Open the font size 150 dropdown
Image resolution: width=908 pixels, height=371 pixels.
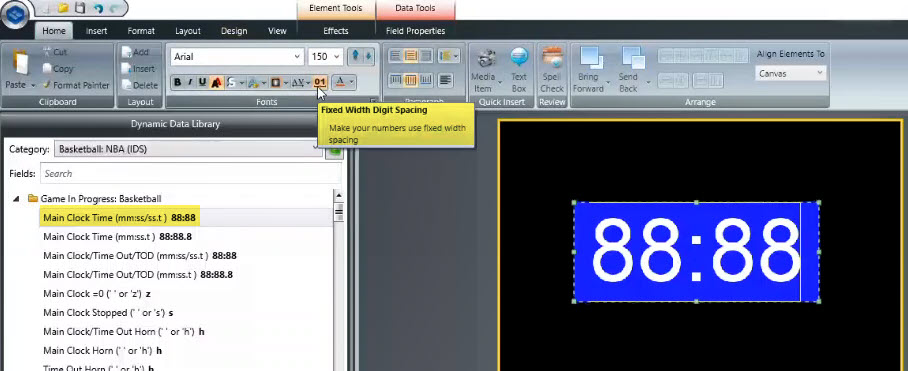point(337,57)
